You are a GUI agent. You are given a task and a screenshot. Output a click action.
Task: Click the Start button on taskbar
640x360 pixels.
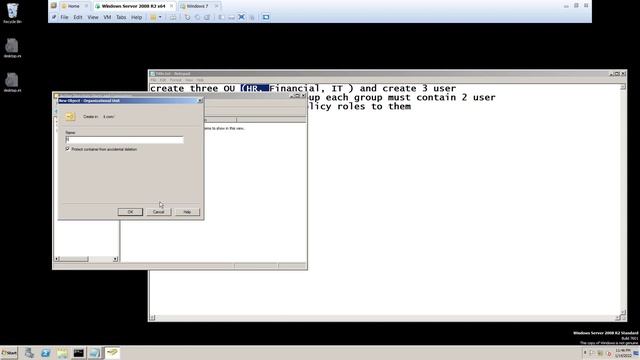click(9, 353)
